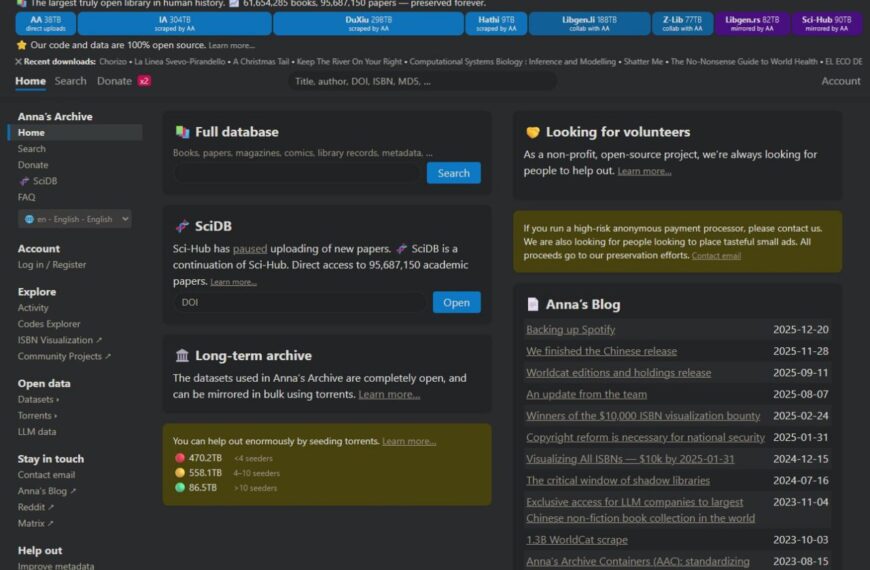This screenshot has width=870, height=570.
Task: Expand Datasets in the sidebar
Action: (x=38, y=400)
